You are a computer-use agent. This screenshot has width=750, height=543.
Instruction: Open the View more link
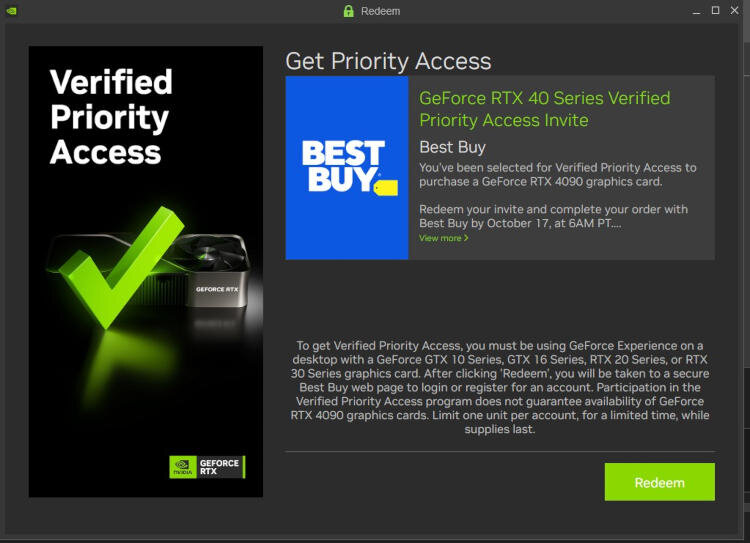point(443,238)
